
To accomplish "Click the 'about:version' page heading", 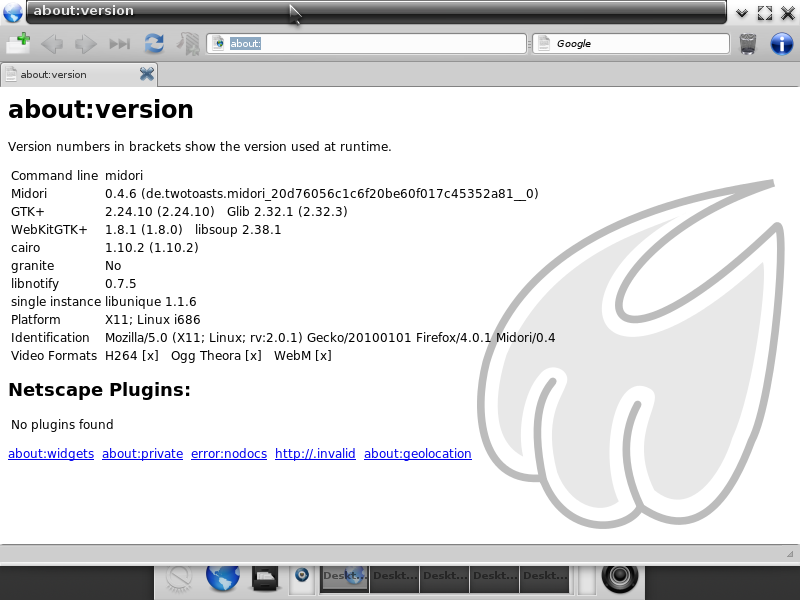I will point(101,109).
